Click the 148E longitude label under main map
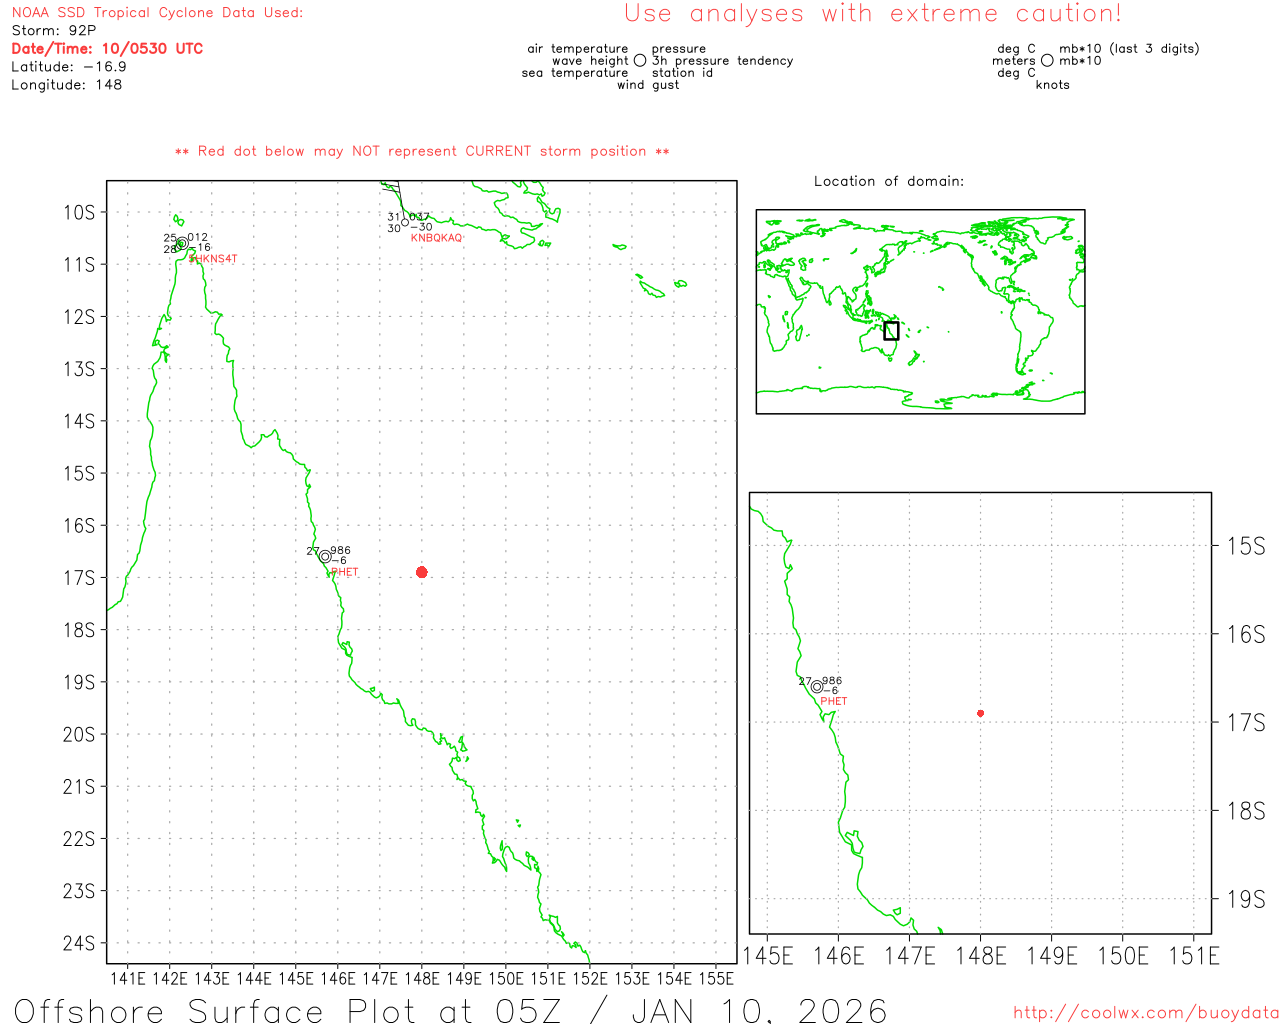The height and width of the screenshot is (1024, 1280). pyautogui.click(x=422, y=978)
